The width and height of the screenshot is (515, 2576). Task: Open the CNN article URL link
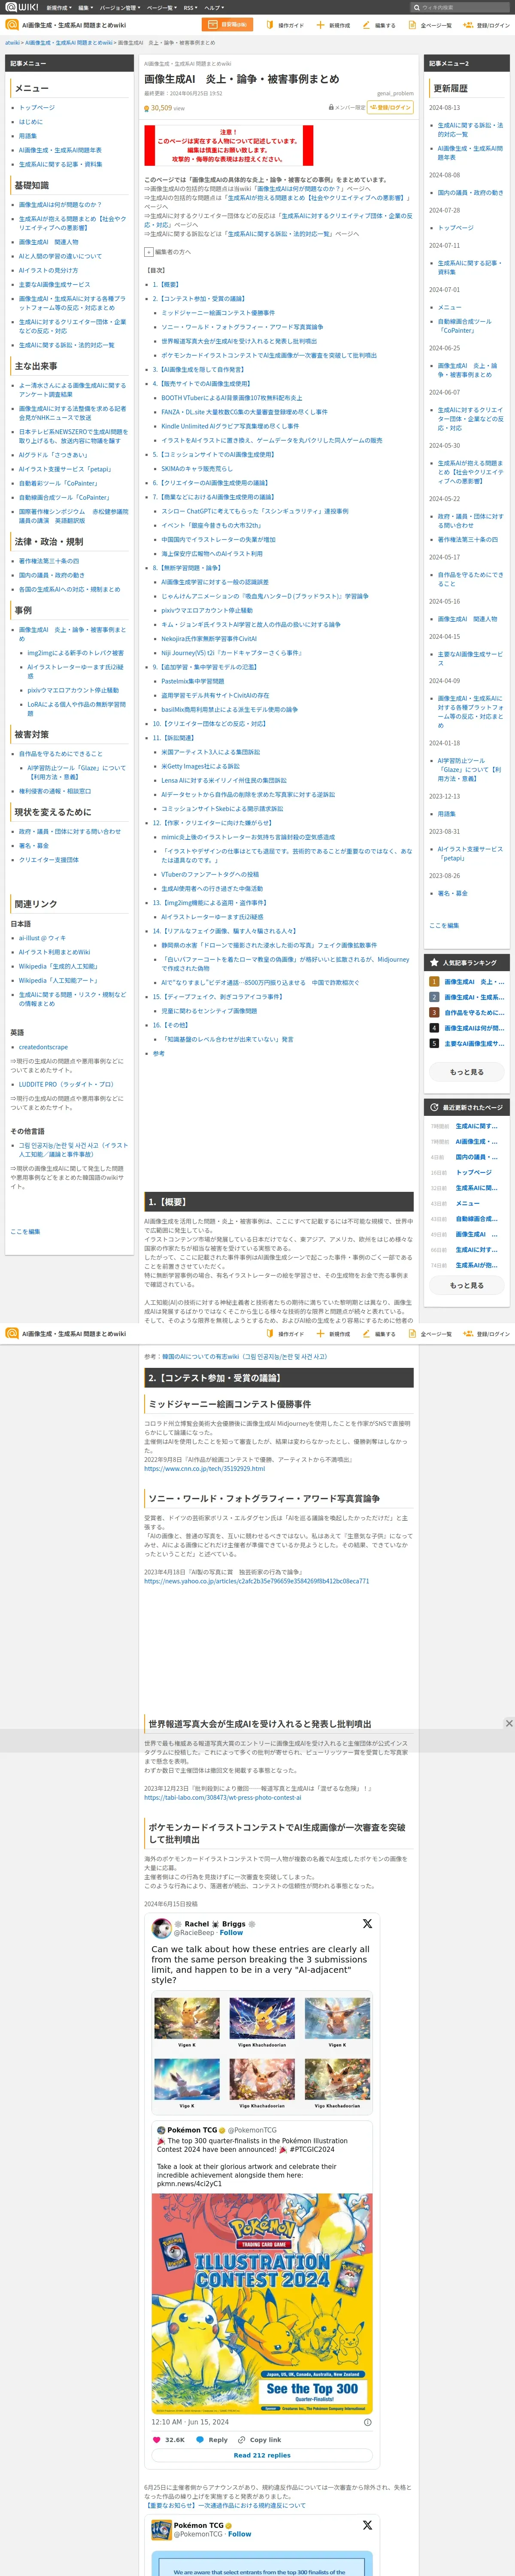click(205, 1469)
